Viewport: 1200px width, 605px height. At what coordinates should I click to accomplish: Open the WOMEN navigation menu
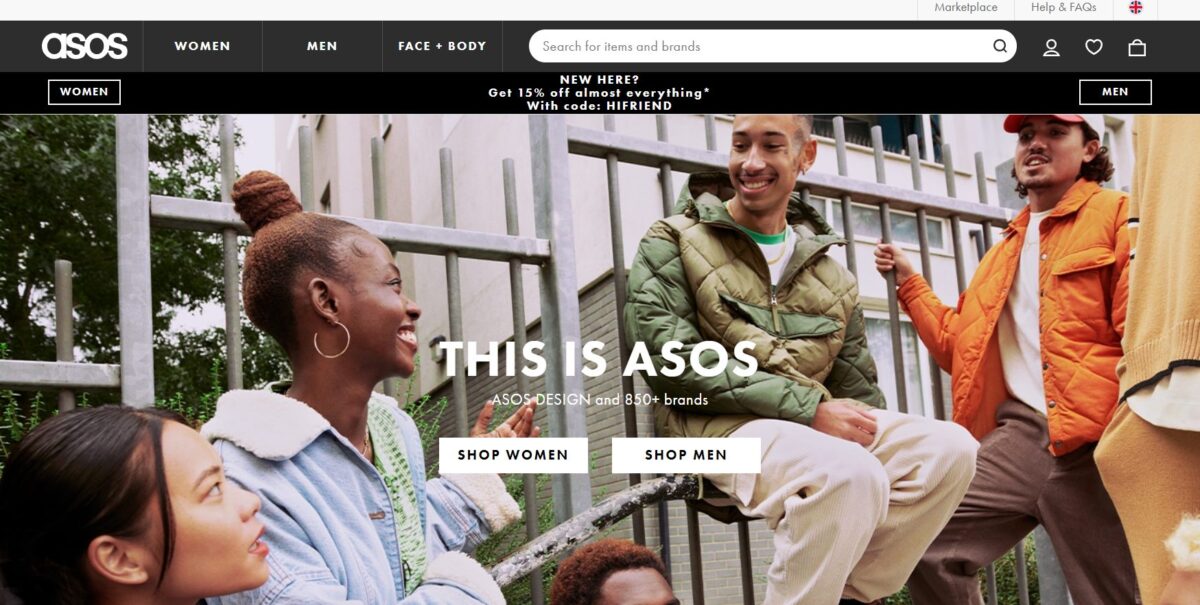pyautogui.click(x=202, y=46)
